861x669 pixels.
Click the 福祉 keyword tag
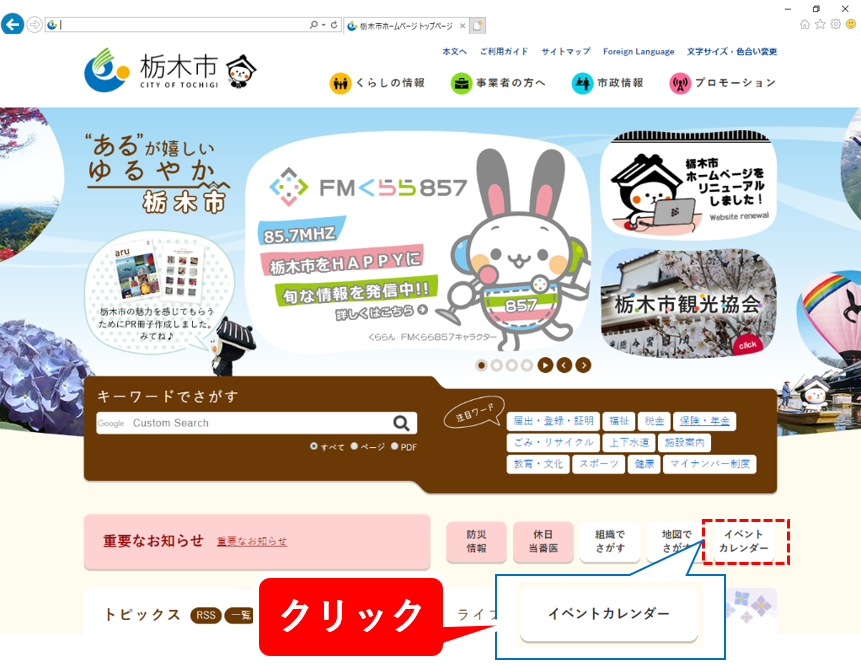[x=619, y=421]
